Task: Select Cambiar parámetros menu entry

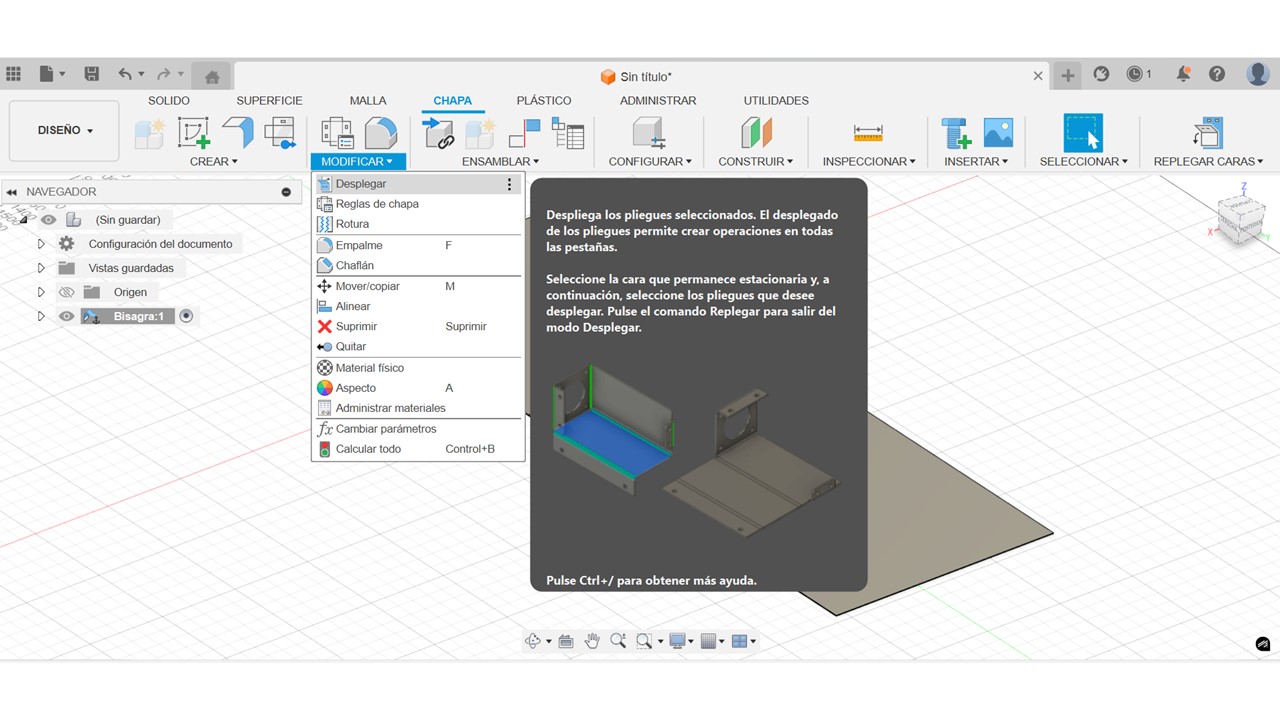Action: click(x=385, y=429)
